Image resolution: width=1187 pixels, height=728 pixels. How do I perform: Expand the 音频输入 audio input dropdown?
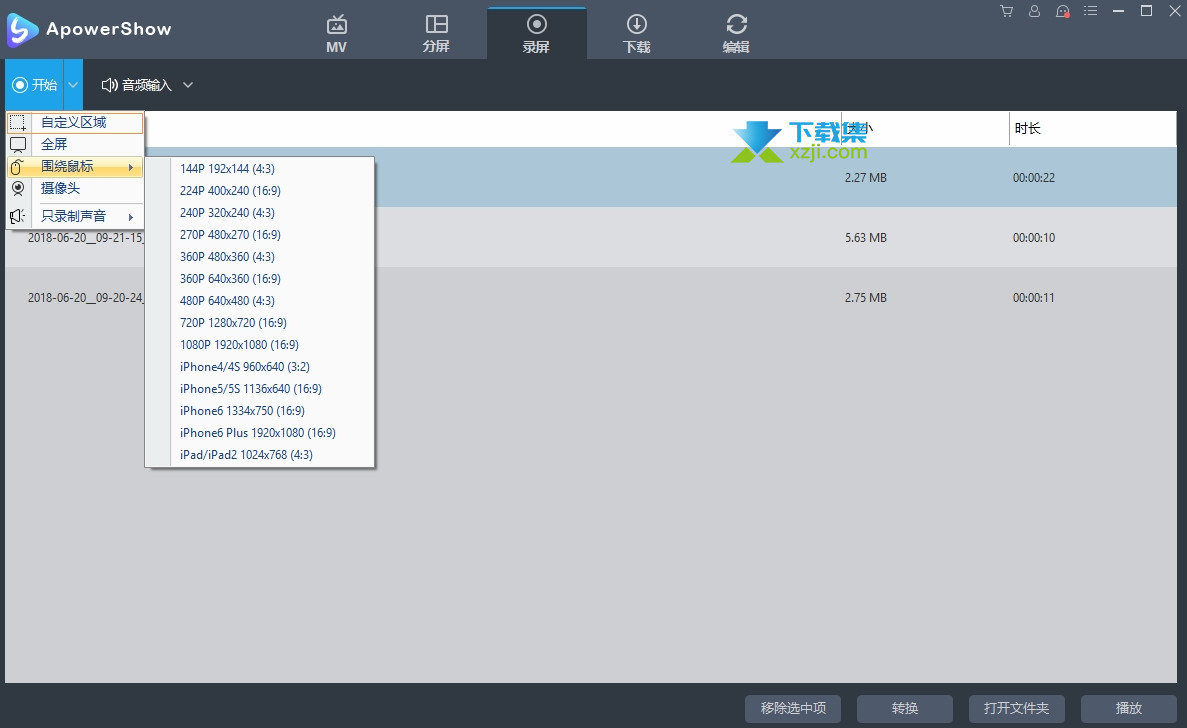click(x=147, y=85)
